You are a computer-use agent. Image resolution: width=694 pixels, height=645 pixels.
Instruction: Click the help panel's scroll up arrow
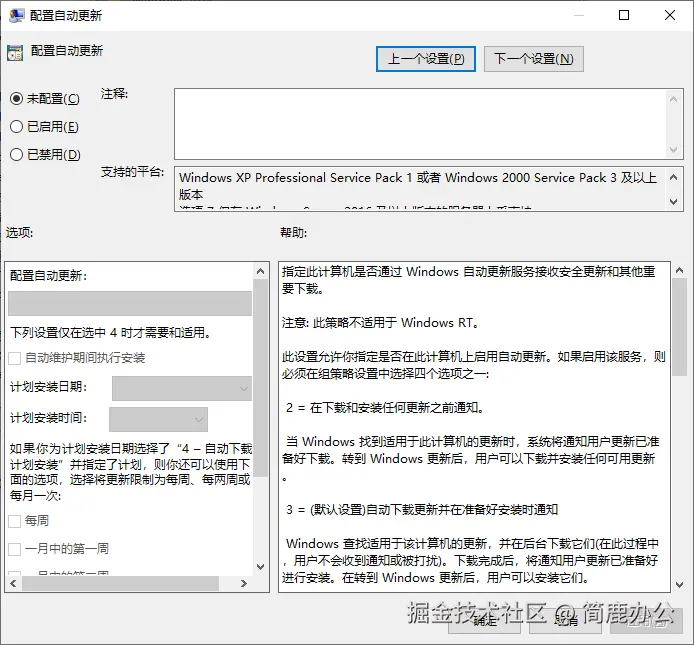pyautogui.click(x=679, y=270)
